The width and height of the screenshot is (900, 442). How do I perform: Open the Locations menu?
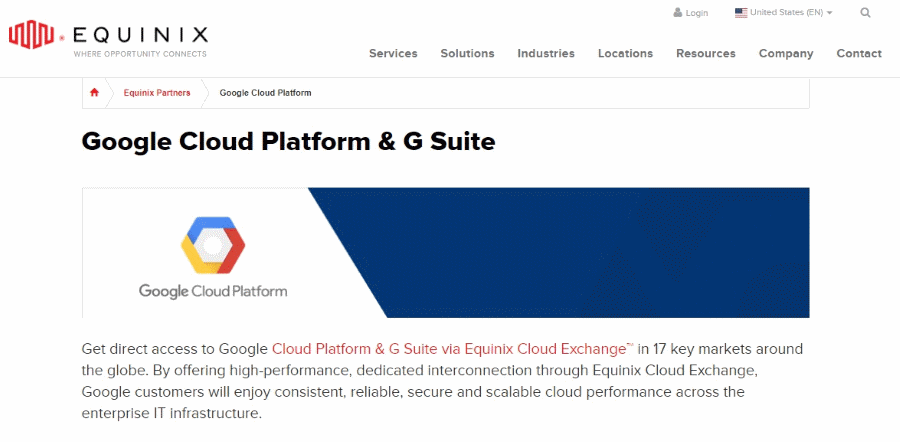point(626,53)
